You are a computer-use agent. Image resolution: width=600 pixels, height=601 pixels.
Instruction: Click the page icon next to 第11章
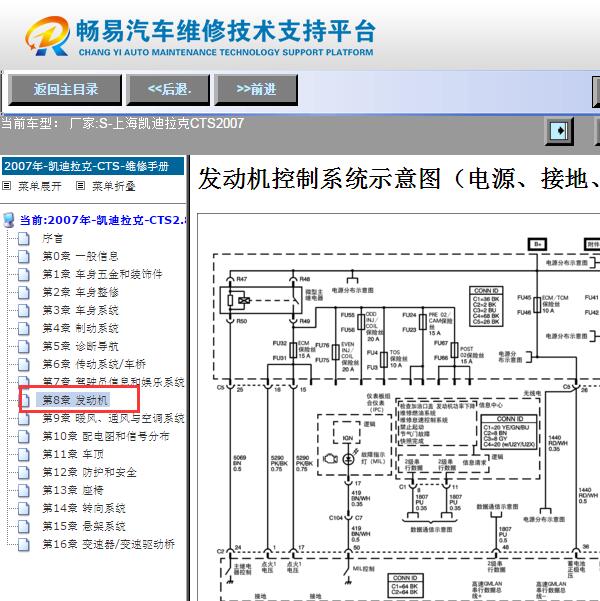[24, 454]
